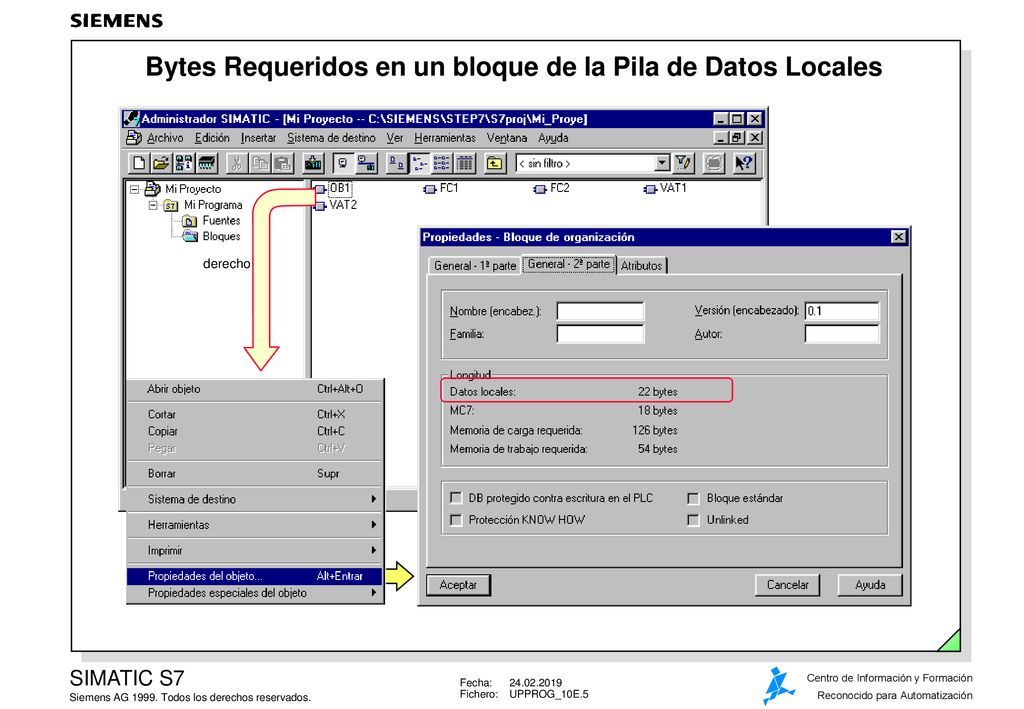Screen dimensions: 1024x709
Task: Choose Abrir objeto from context menu
Action: [x=255, y=389]
